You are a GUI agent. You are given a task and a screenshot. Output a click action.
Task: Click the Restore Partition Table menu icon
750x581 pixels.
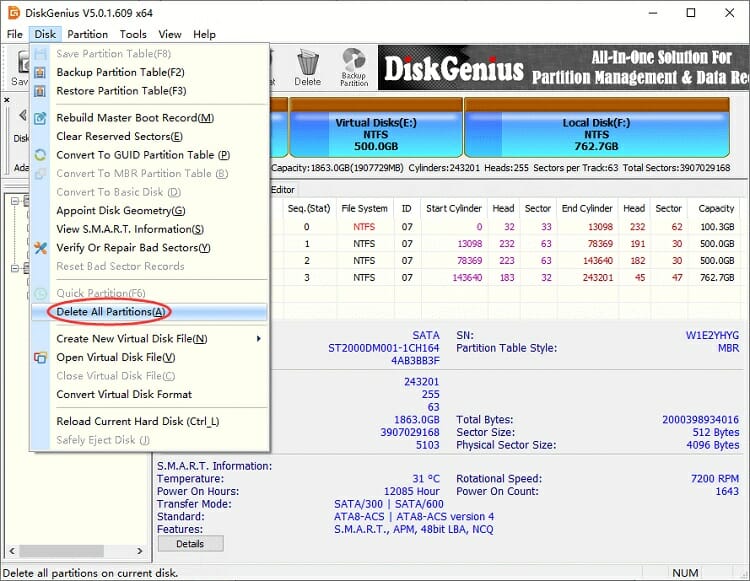(40, 91)
